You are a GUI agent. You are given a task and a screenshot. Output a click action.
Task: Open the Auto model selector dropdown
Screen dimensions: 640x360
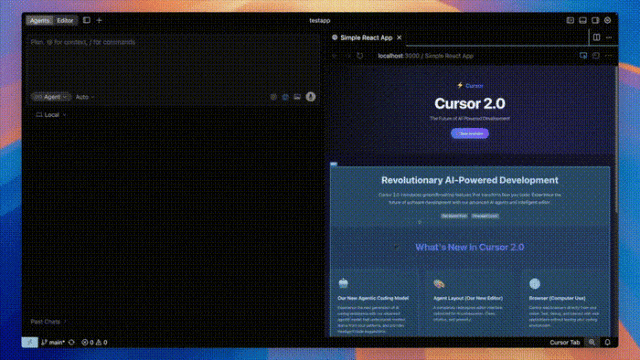85,97
